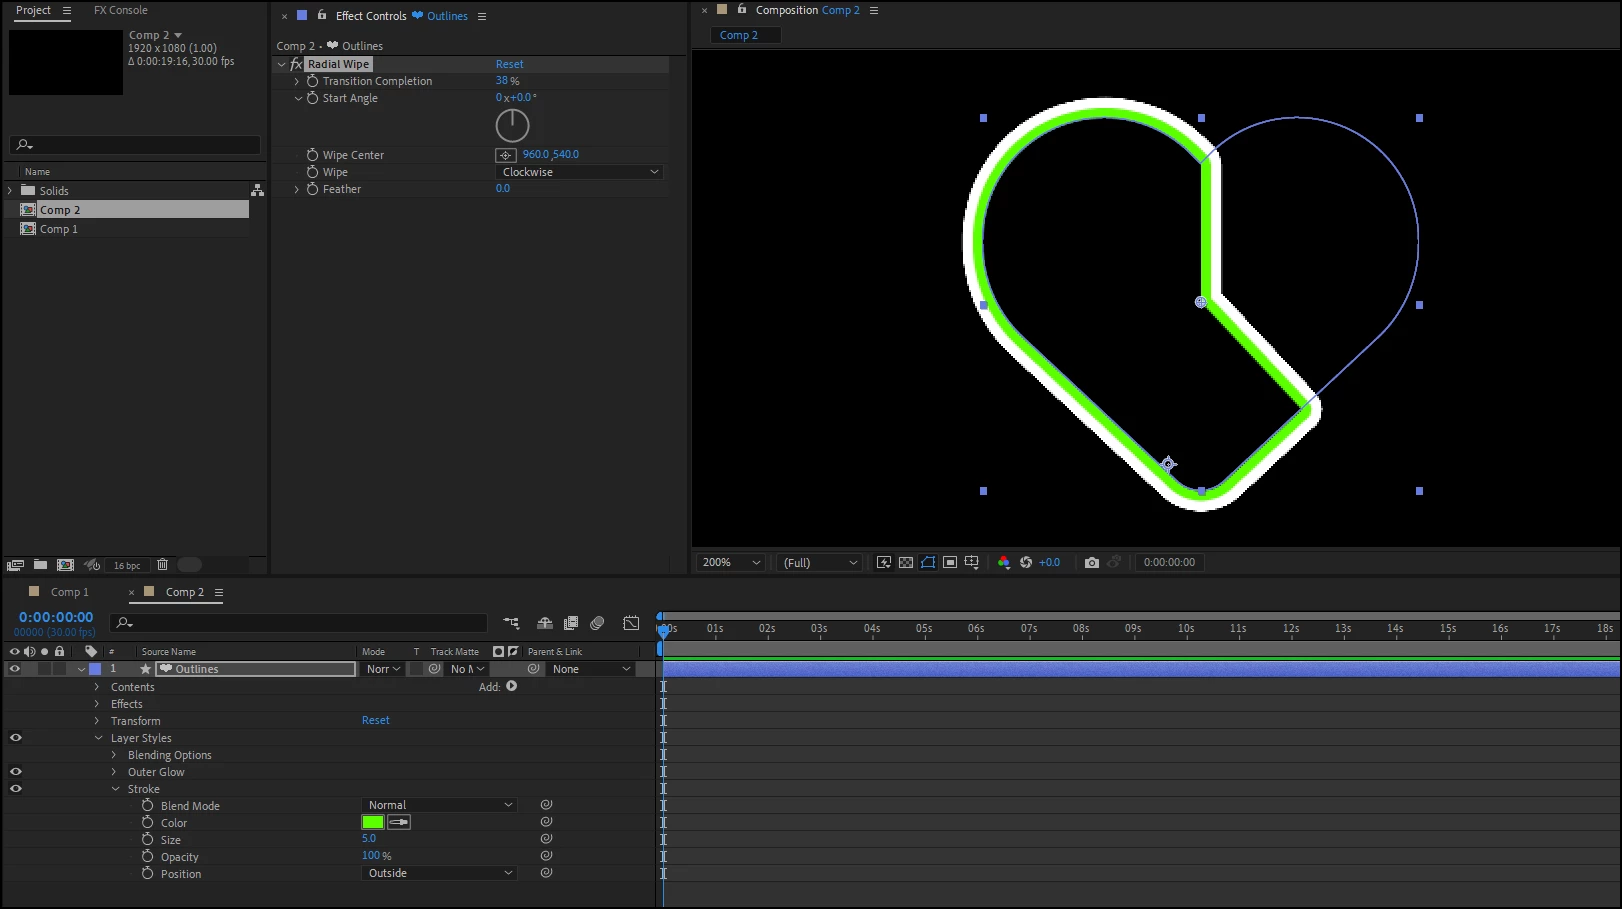This screenshot has width=1622, height=909.
Task: Toggle Transition Completion stopwatch
Action: pos(313,81)
